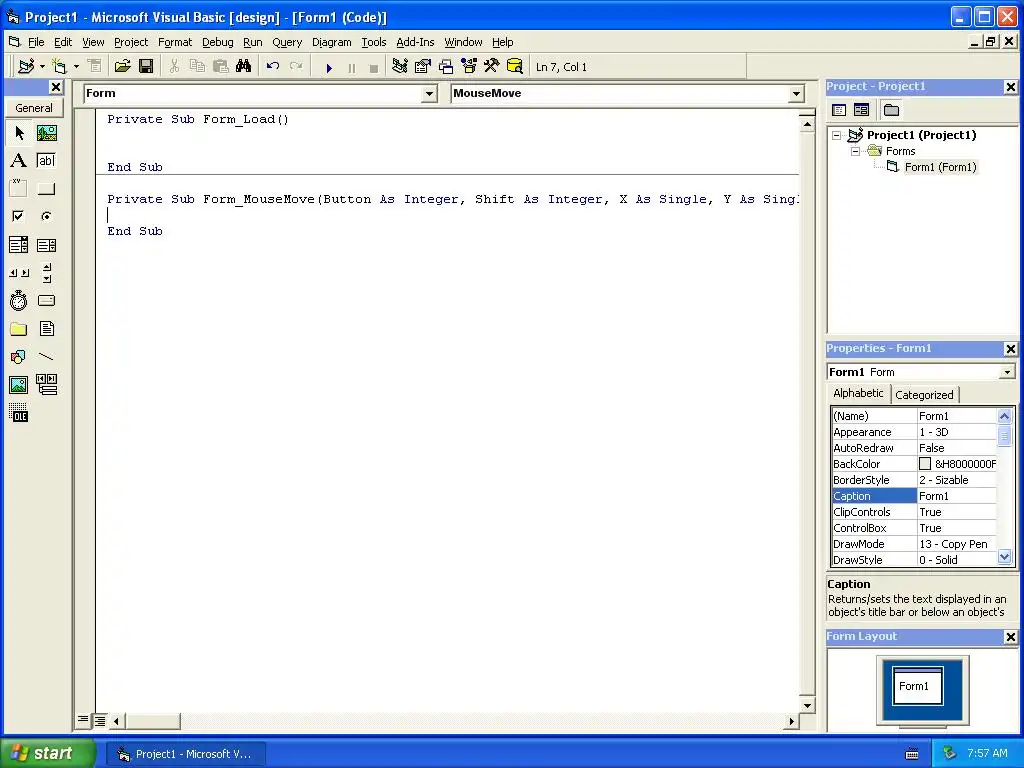The width and height of the screenshot is (1024, 768).
Task: Open the File menu
Action: click(36, 42)
